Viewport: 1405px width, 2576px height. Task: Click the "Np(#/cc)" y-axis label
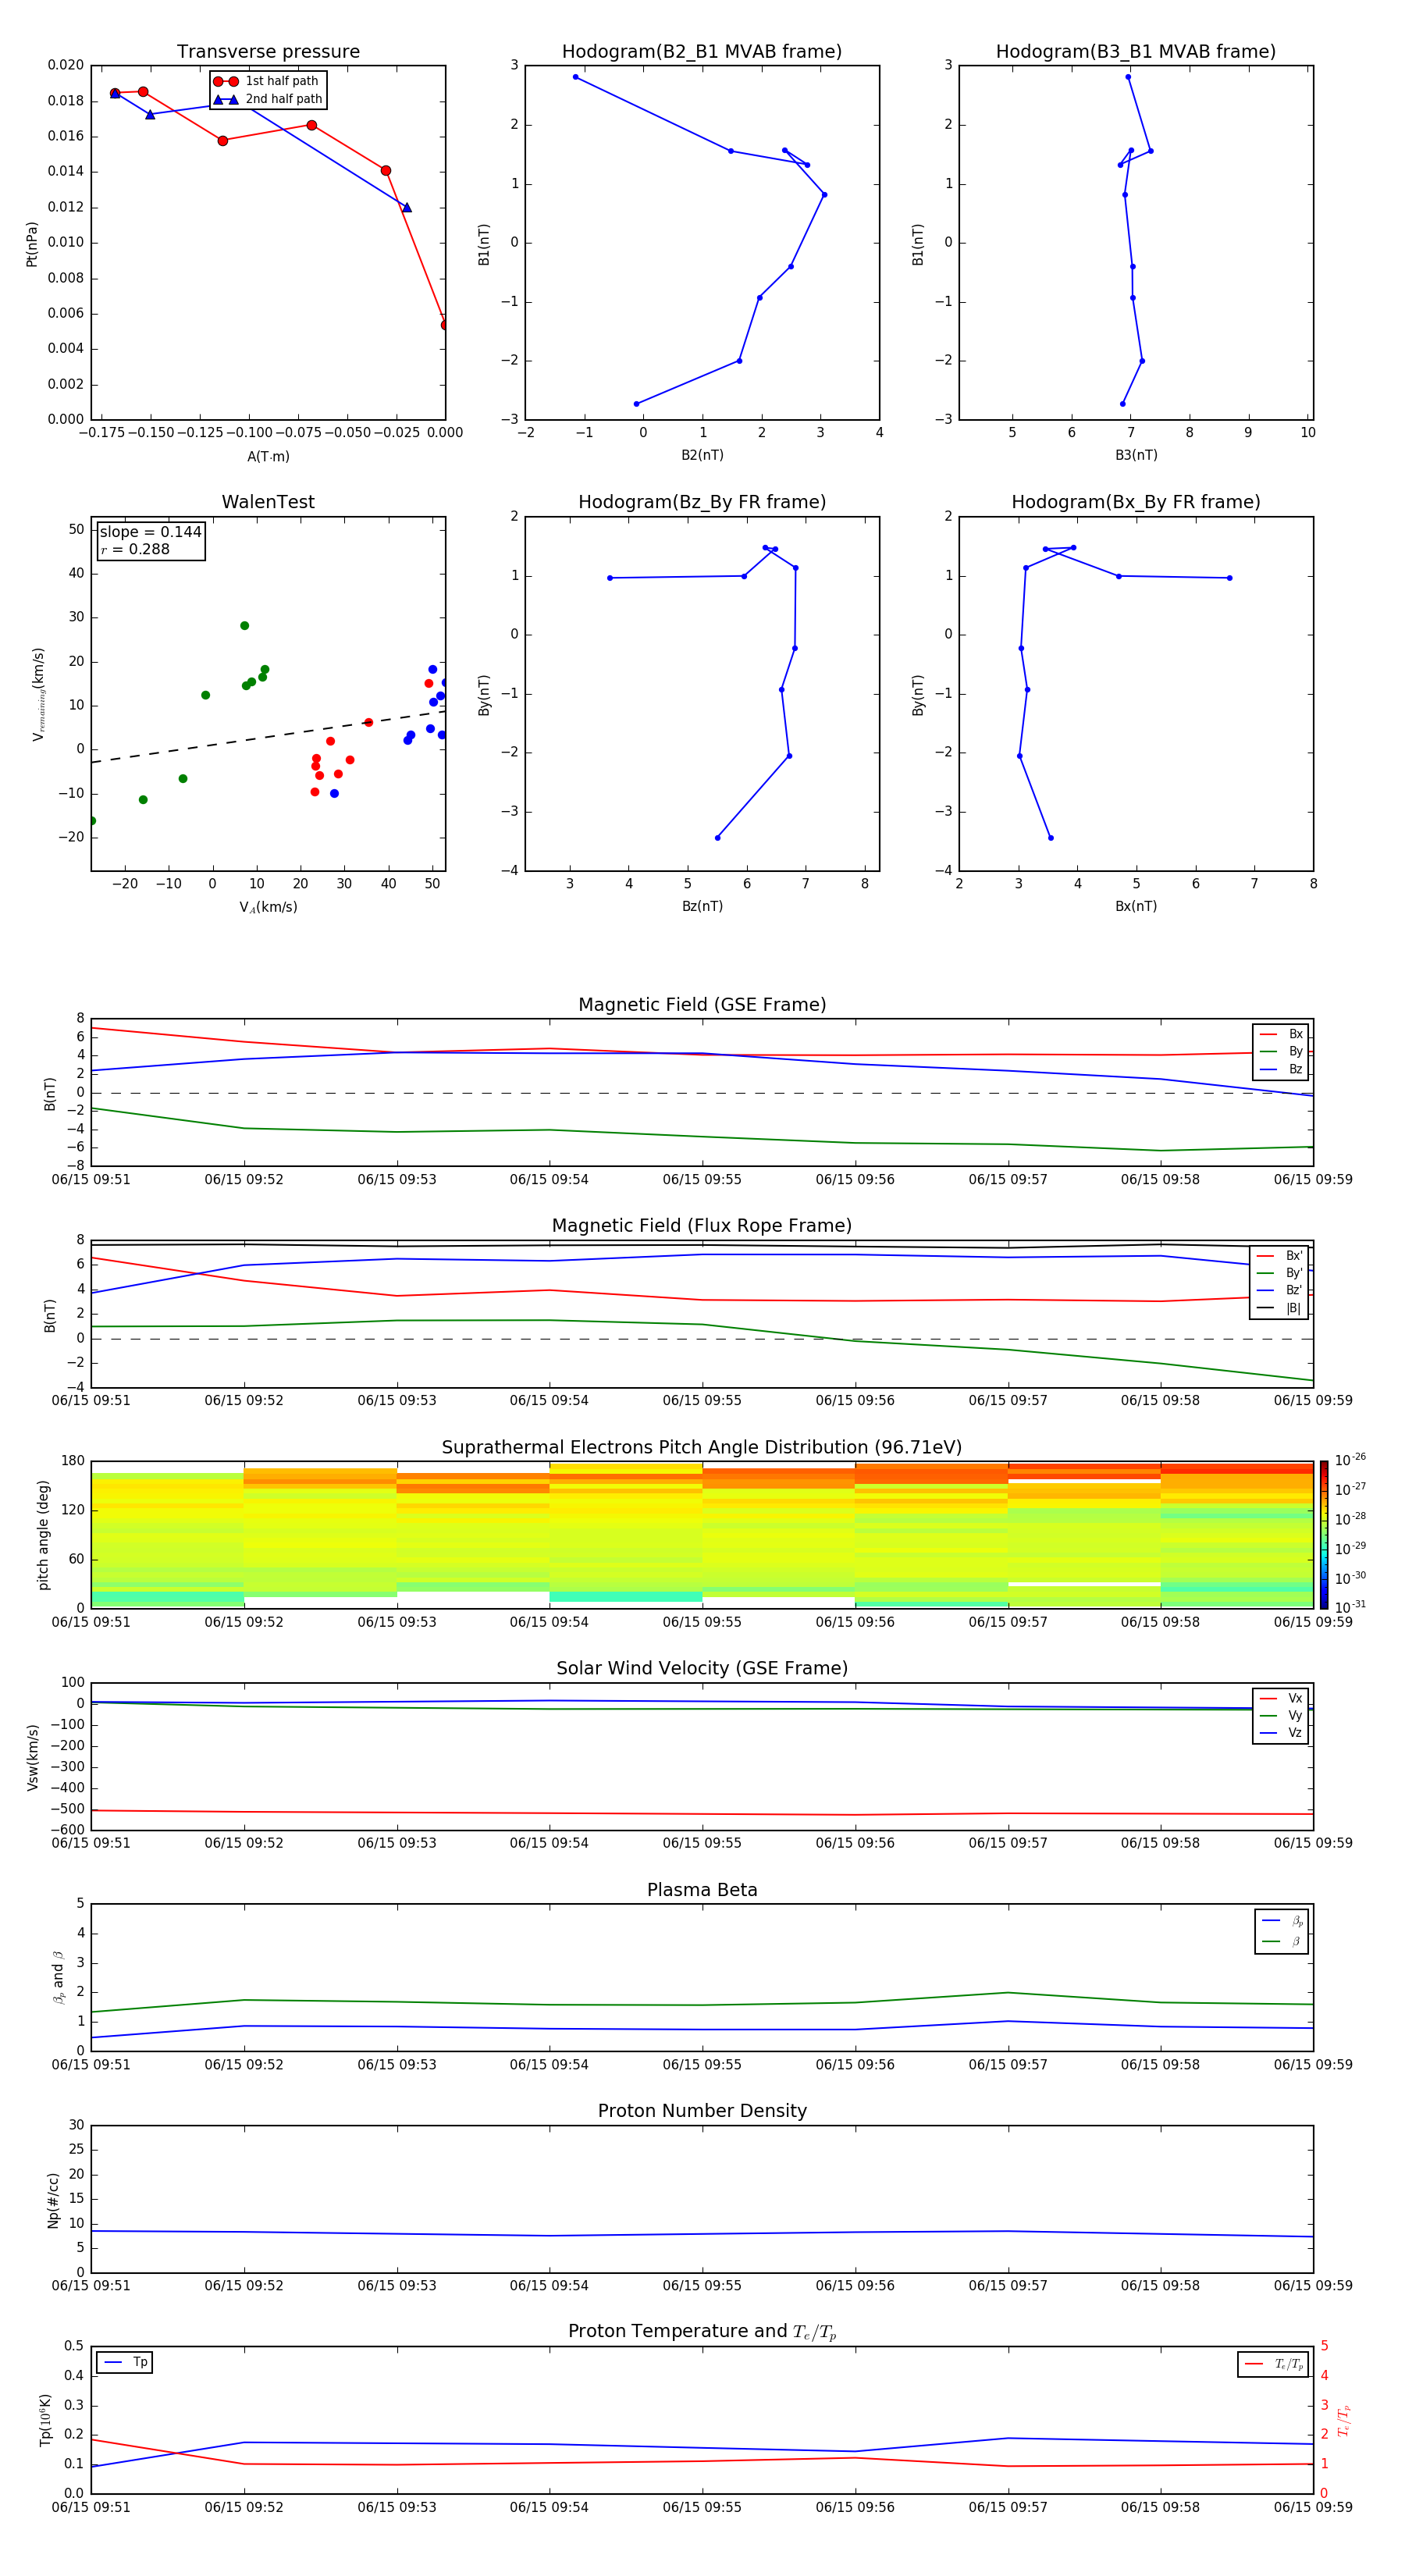click(54, 2200)
